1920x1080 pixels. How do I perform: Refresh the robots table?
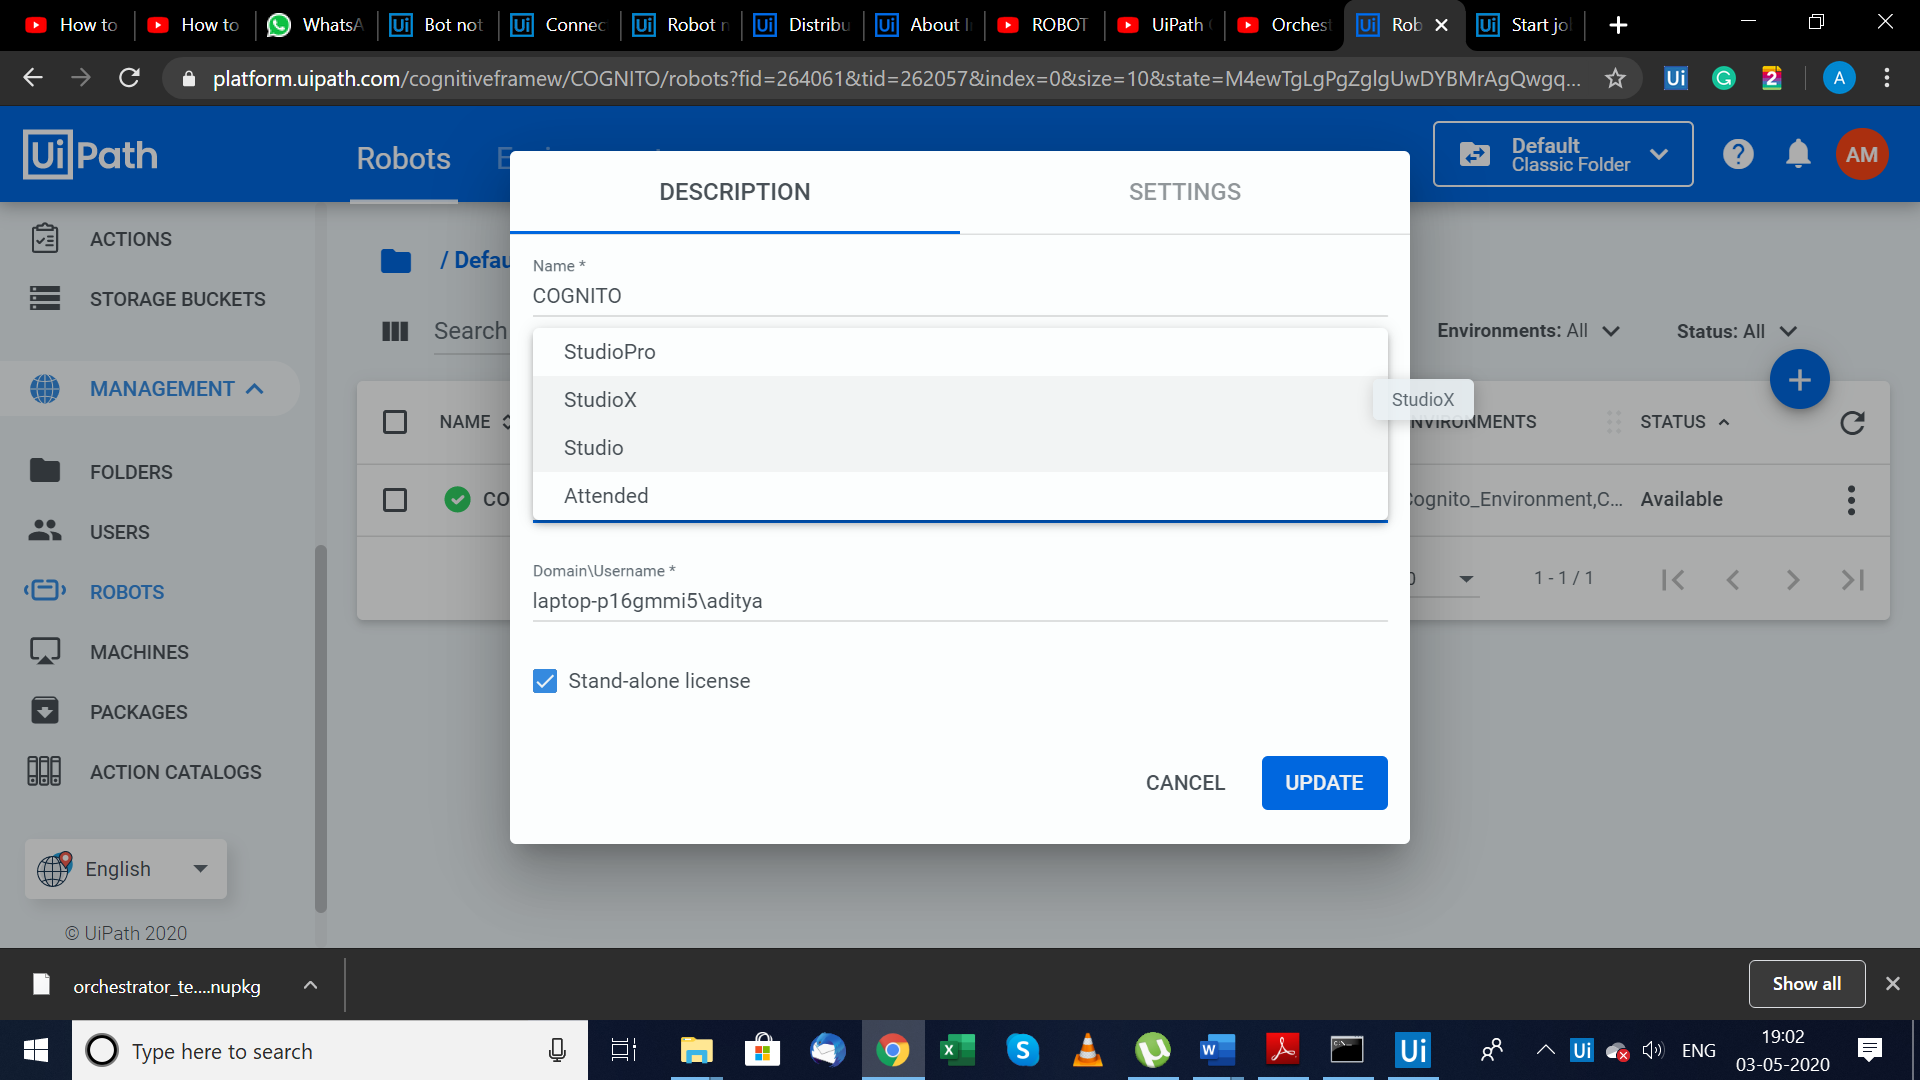1852,423
